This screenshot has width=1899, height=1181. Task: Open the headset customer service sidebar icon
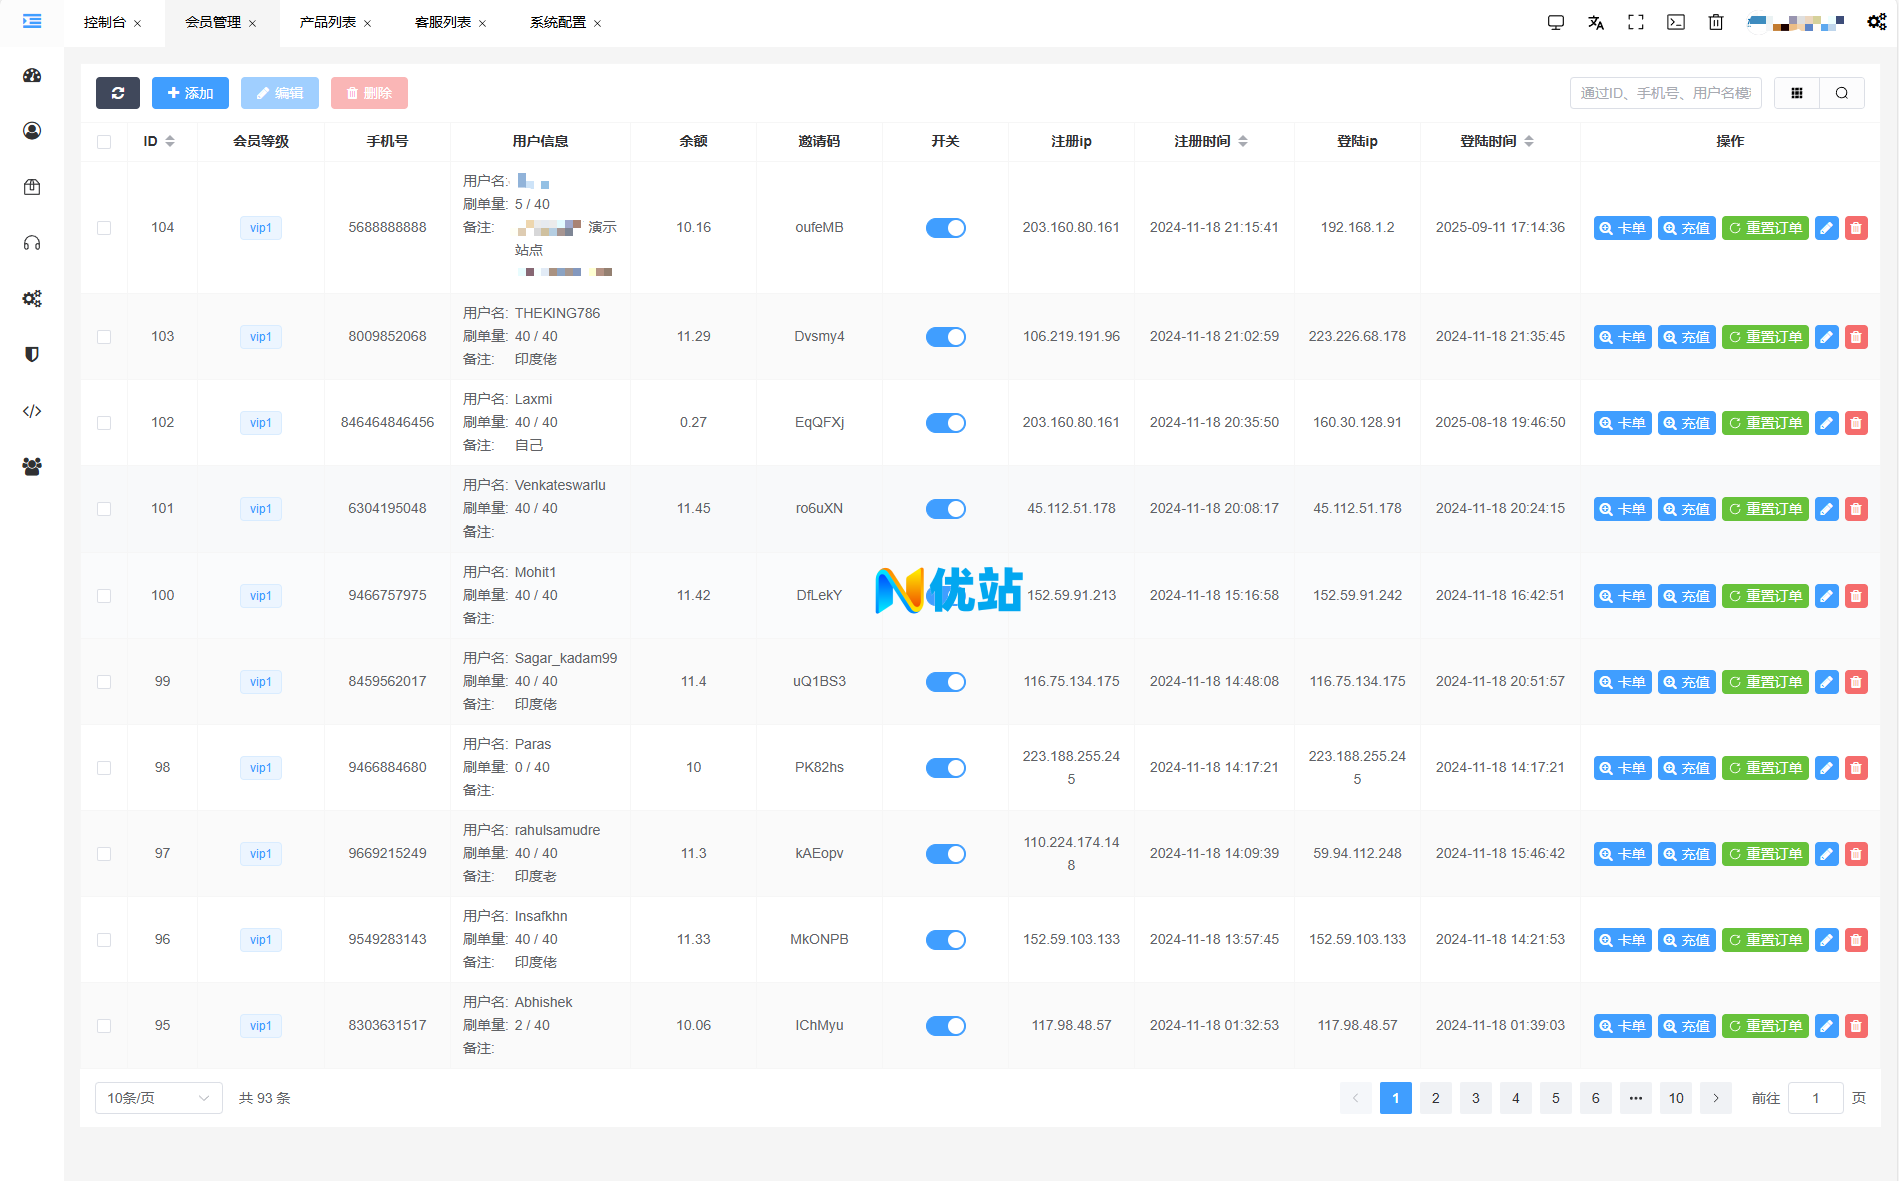point(32,243)
